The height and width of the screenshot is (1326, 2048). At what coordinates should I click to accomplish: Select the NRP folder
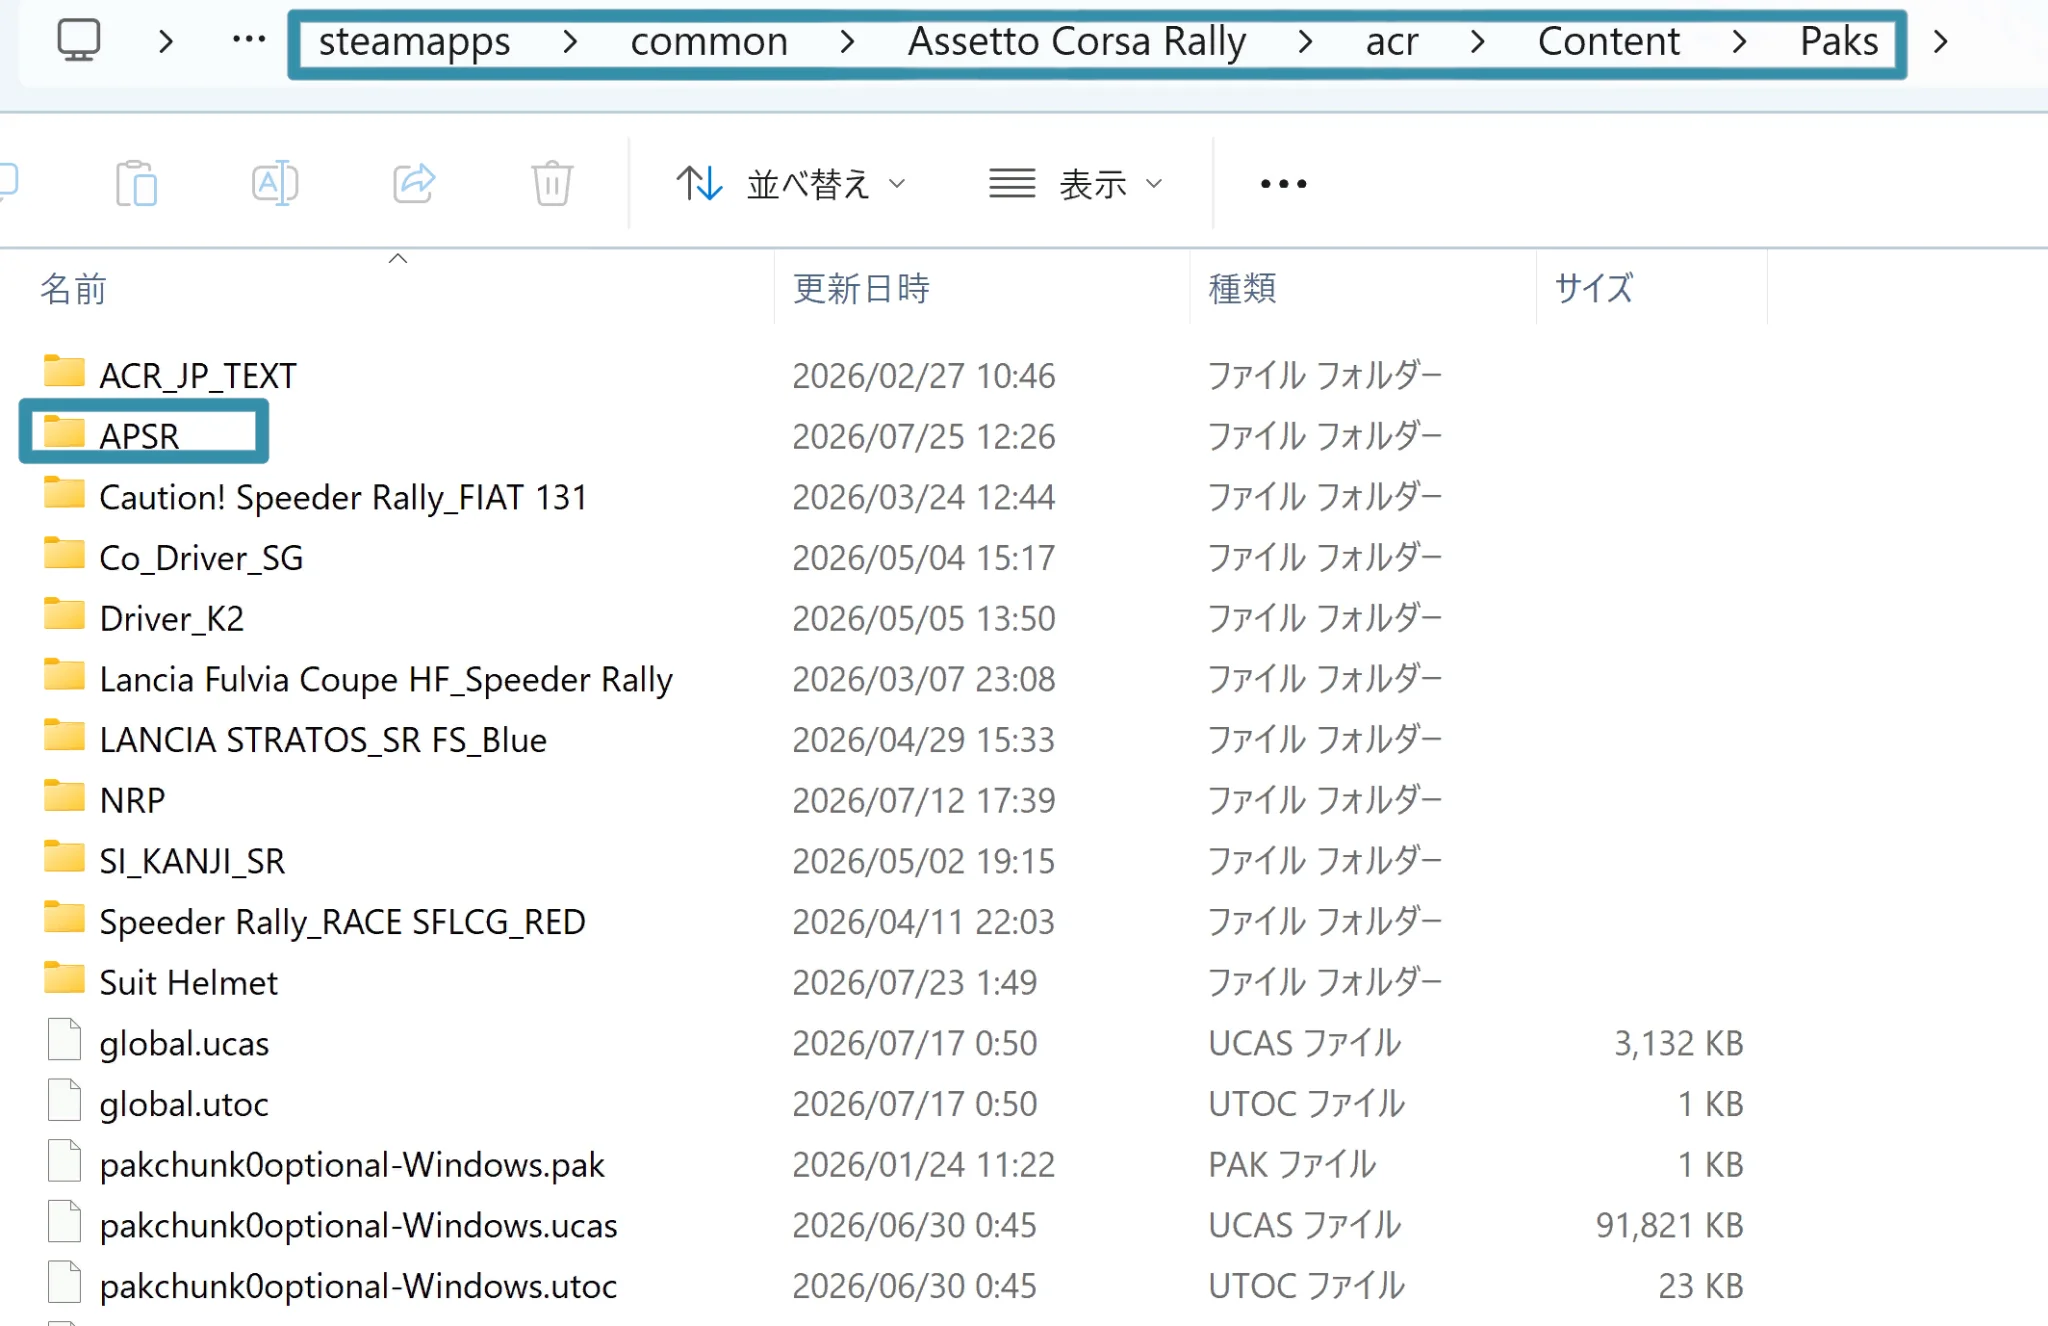[x=132, y=801]
